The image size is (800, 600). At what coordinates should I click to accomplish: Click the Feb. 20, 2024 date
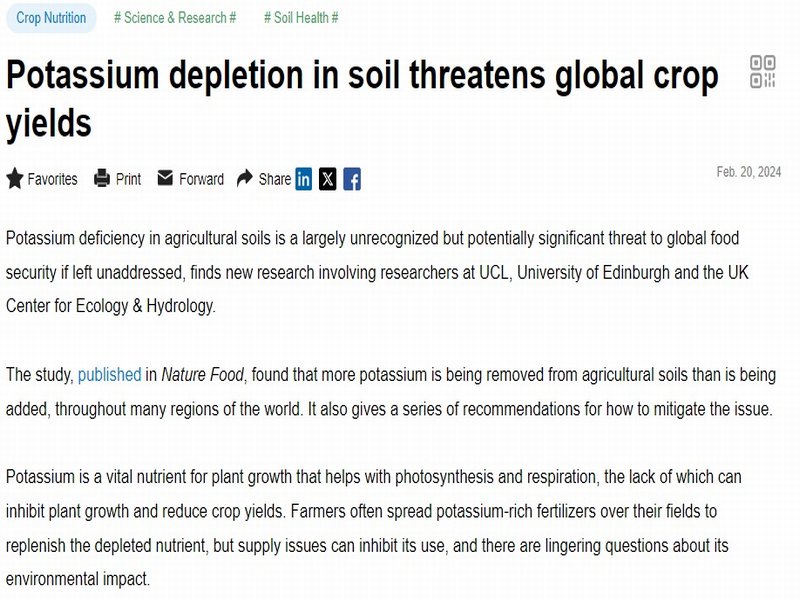[x=748, y=172]
